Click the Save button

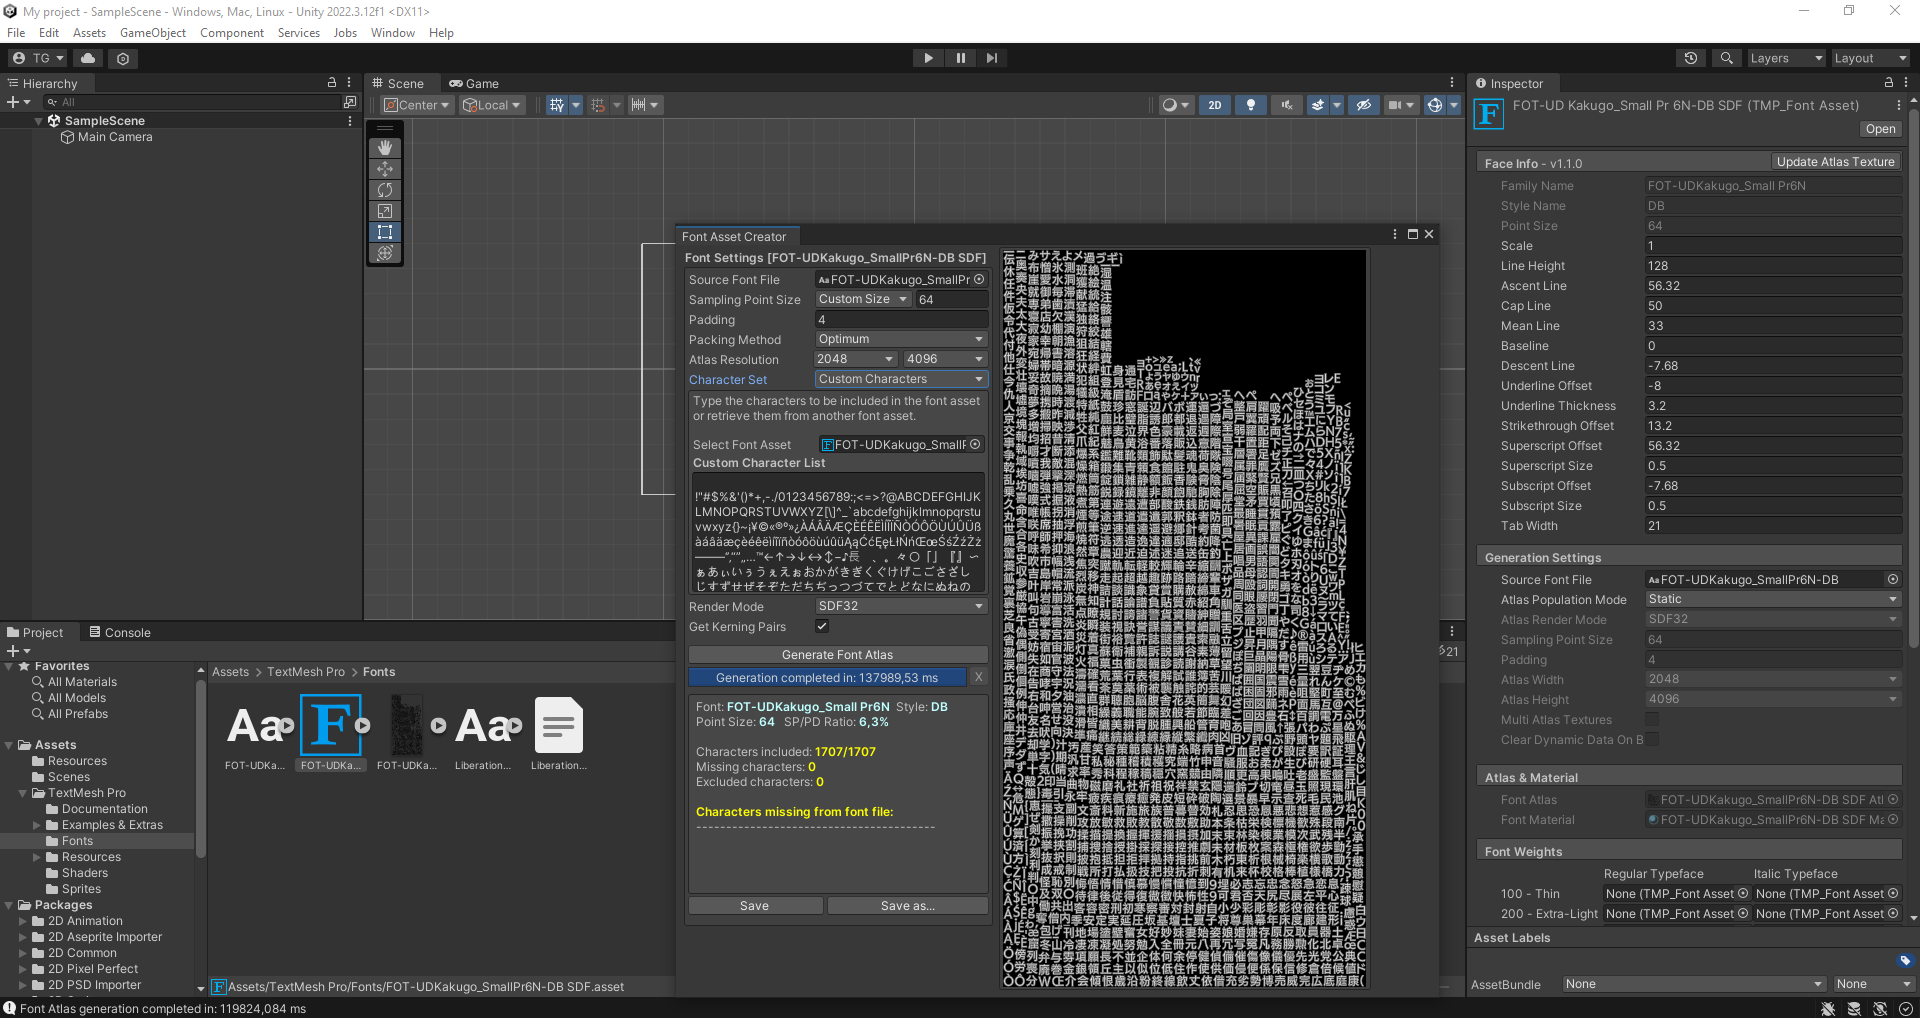point(755,906)
